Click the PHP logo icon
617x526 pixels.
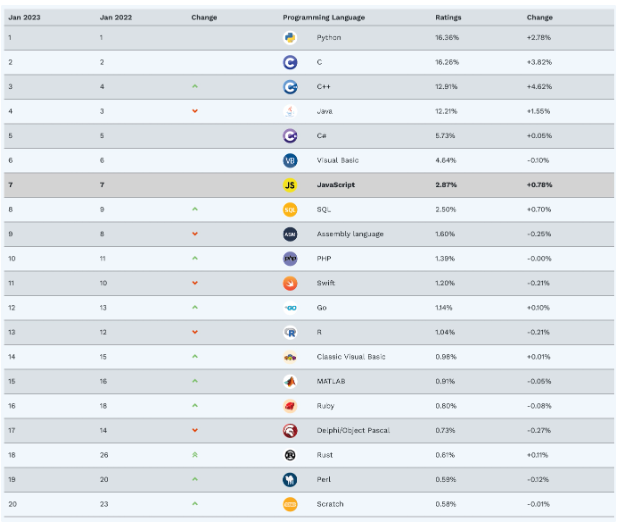(x=290, y=258)
